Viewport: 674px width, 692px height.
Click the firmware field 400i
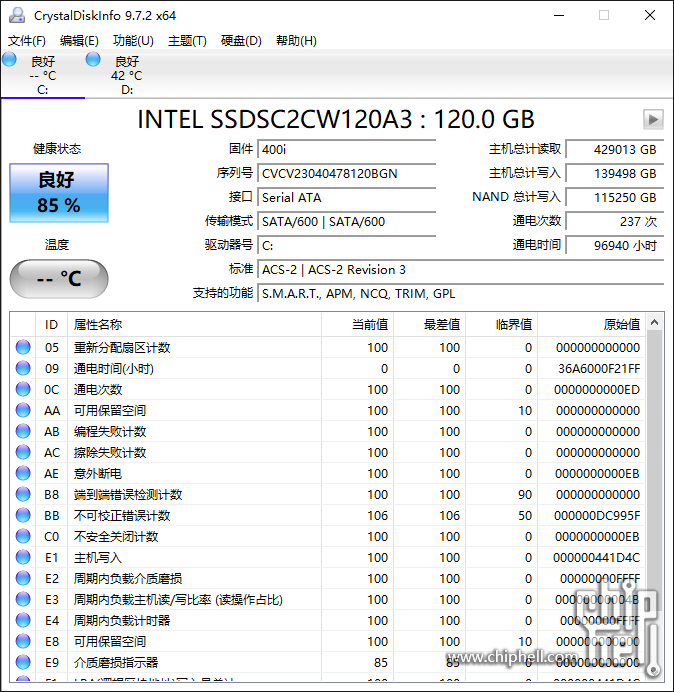pyautogui.click(x=346, y=150)
